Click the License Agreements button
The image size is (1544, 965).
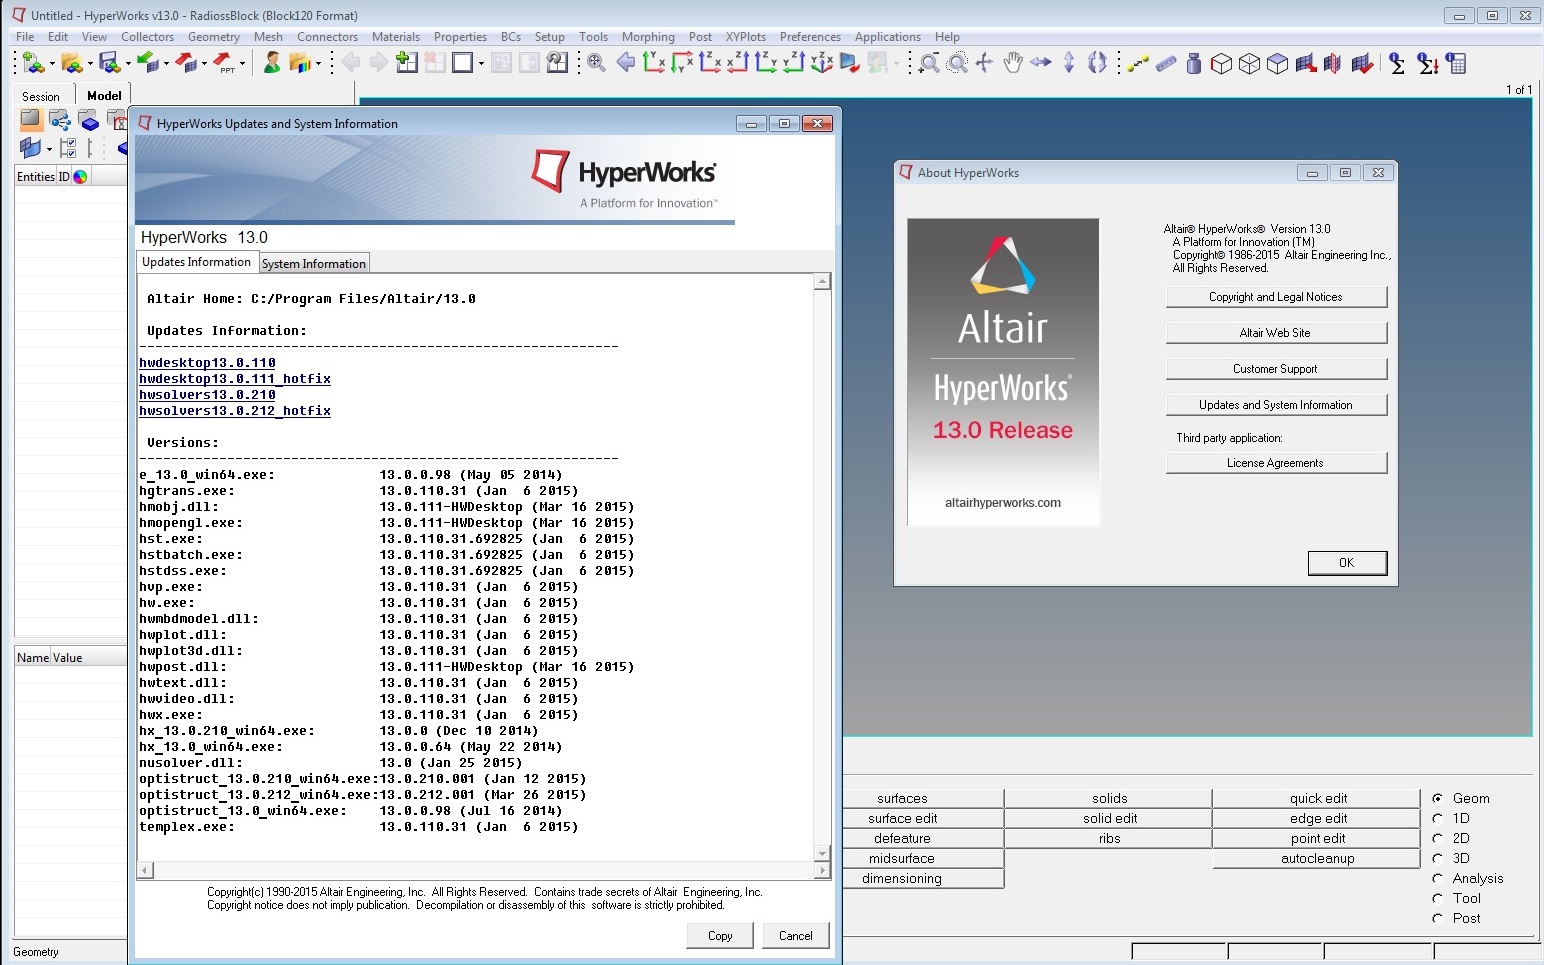[x=1276, y=463]
